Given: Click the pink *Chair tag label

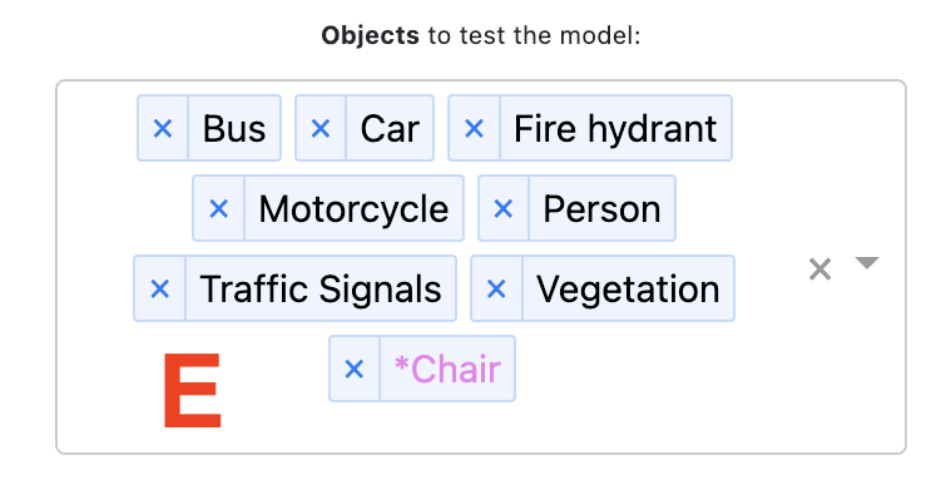Looking at the screenshot, I should (x=447, y=369).
